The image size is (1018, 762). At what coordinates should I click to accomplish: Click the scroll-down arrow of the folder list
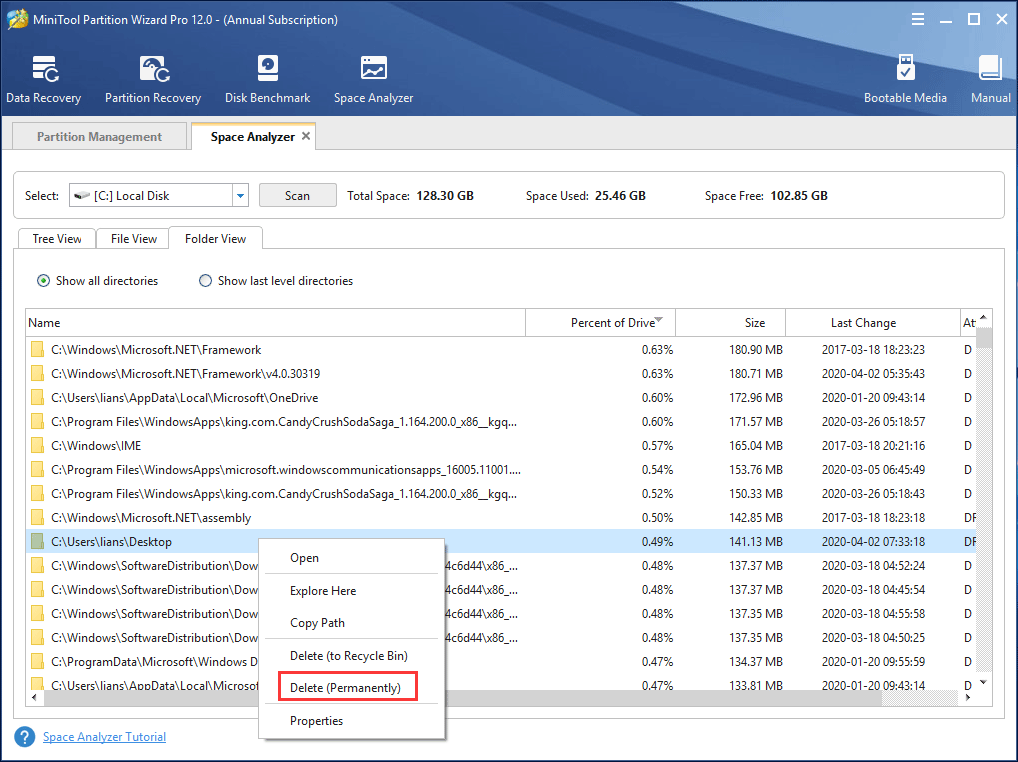click(984, 682)
